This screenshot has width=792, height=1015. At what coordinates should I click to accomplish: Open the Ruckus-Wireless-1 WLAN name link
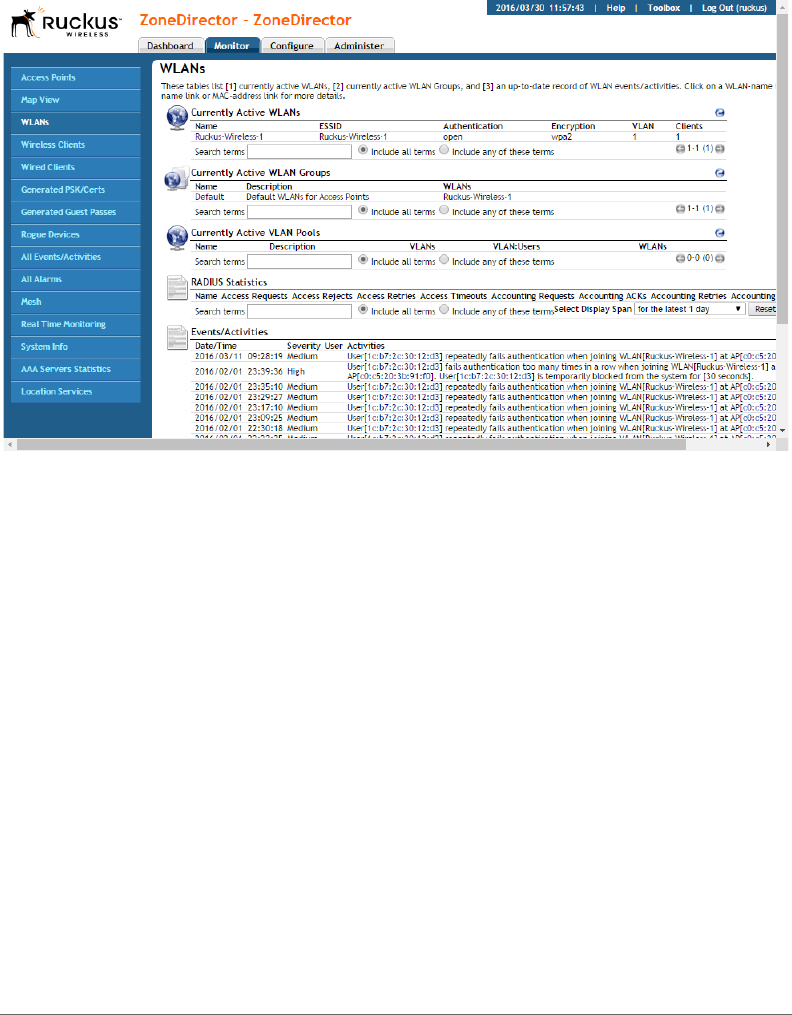click(229, 137)
